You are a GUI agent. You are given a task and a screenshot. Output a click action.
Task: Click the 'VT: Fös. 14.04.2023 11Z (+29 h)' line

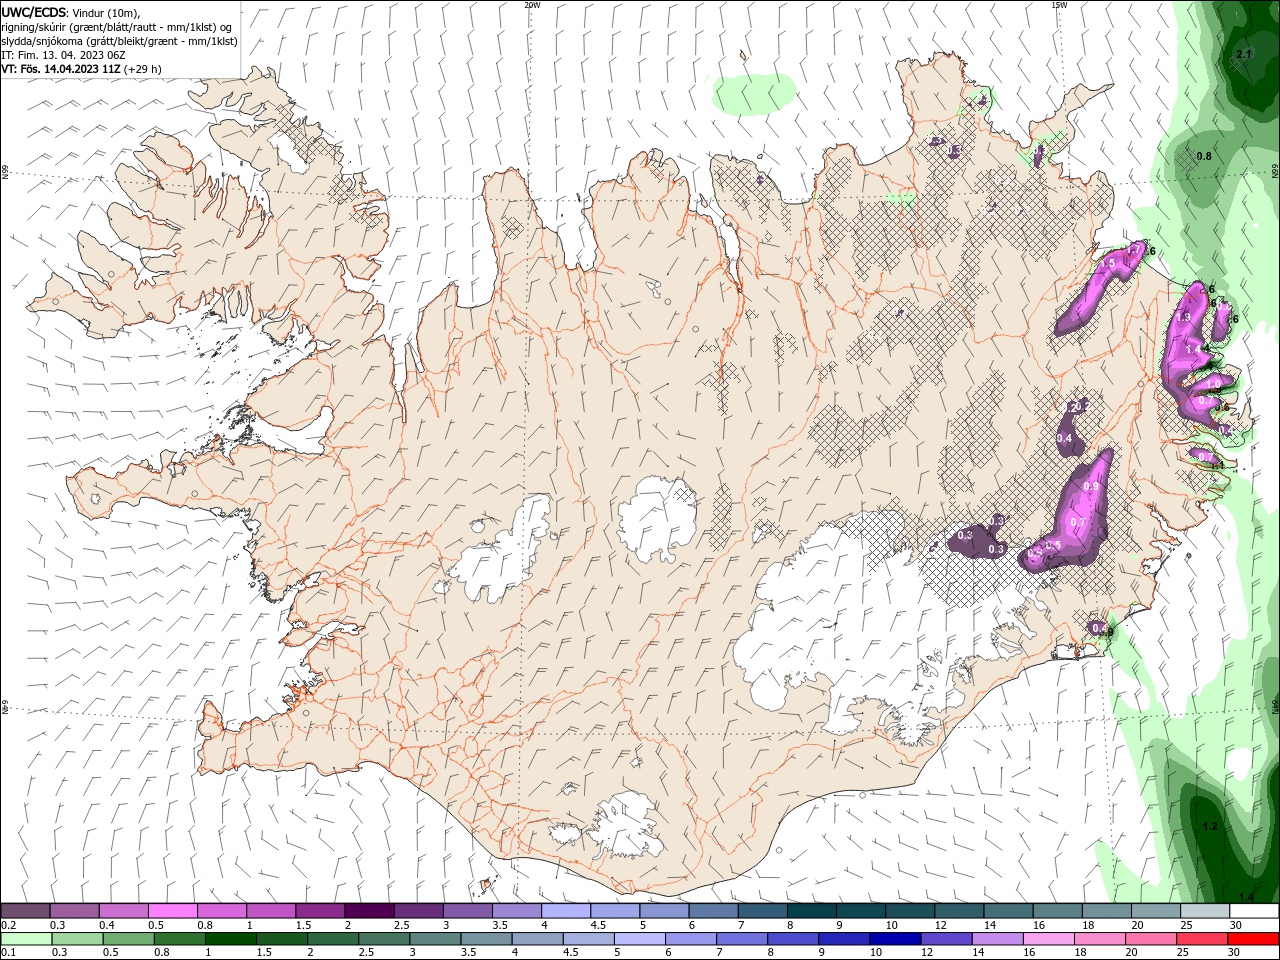tap(82, 69)
